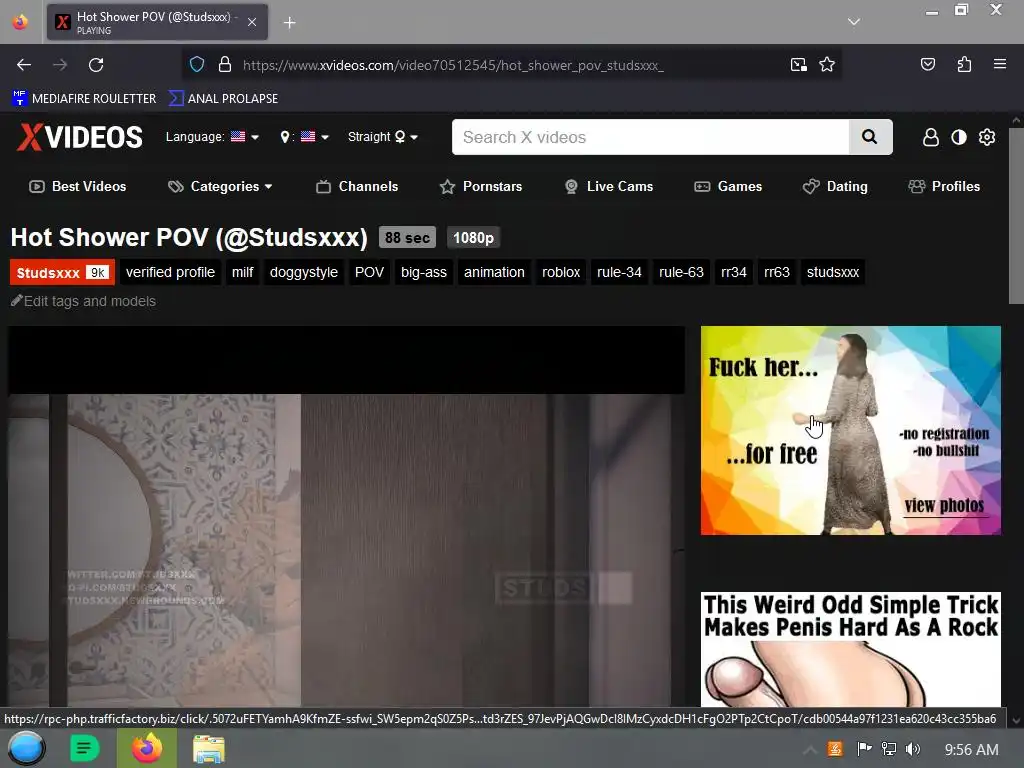Toggle the site dark/light contrast mode
The width and height of the screenshot is (1024, 768).
coord(959,137)
